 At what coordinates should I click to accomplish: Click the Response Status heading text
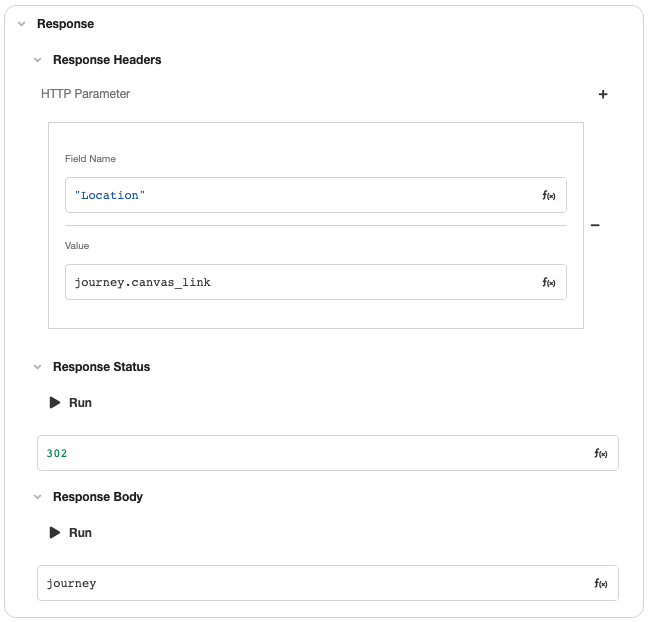[x=101, y=367]
